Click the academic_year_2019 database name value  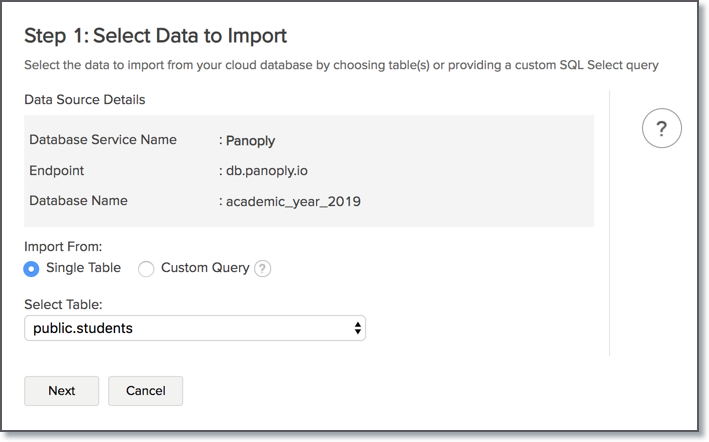pyautogui.click(x=292, y=201)
